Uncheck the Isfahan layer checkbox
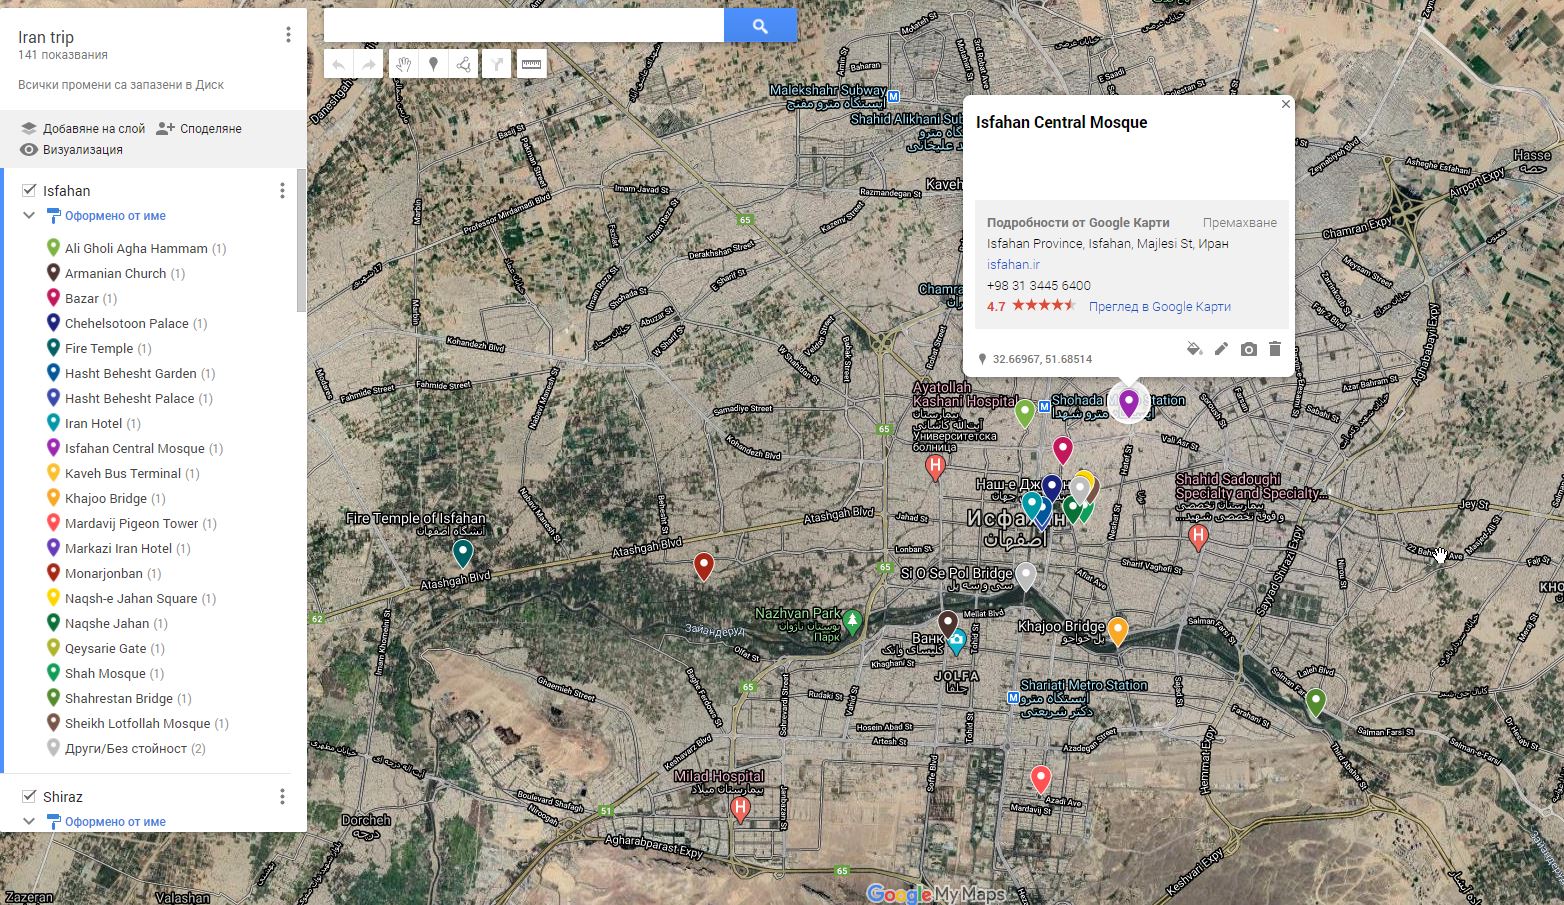 tap(29, 190)
